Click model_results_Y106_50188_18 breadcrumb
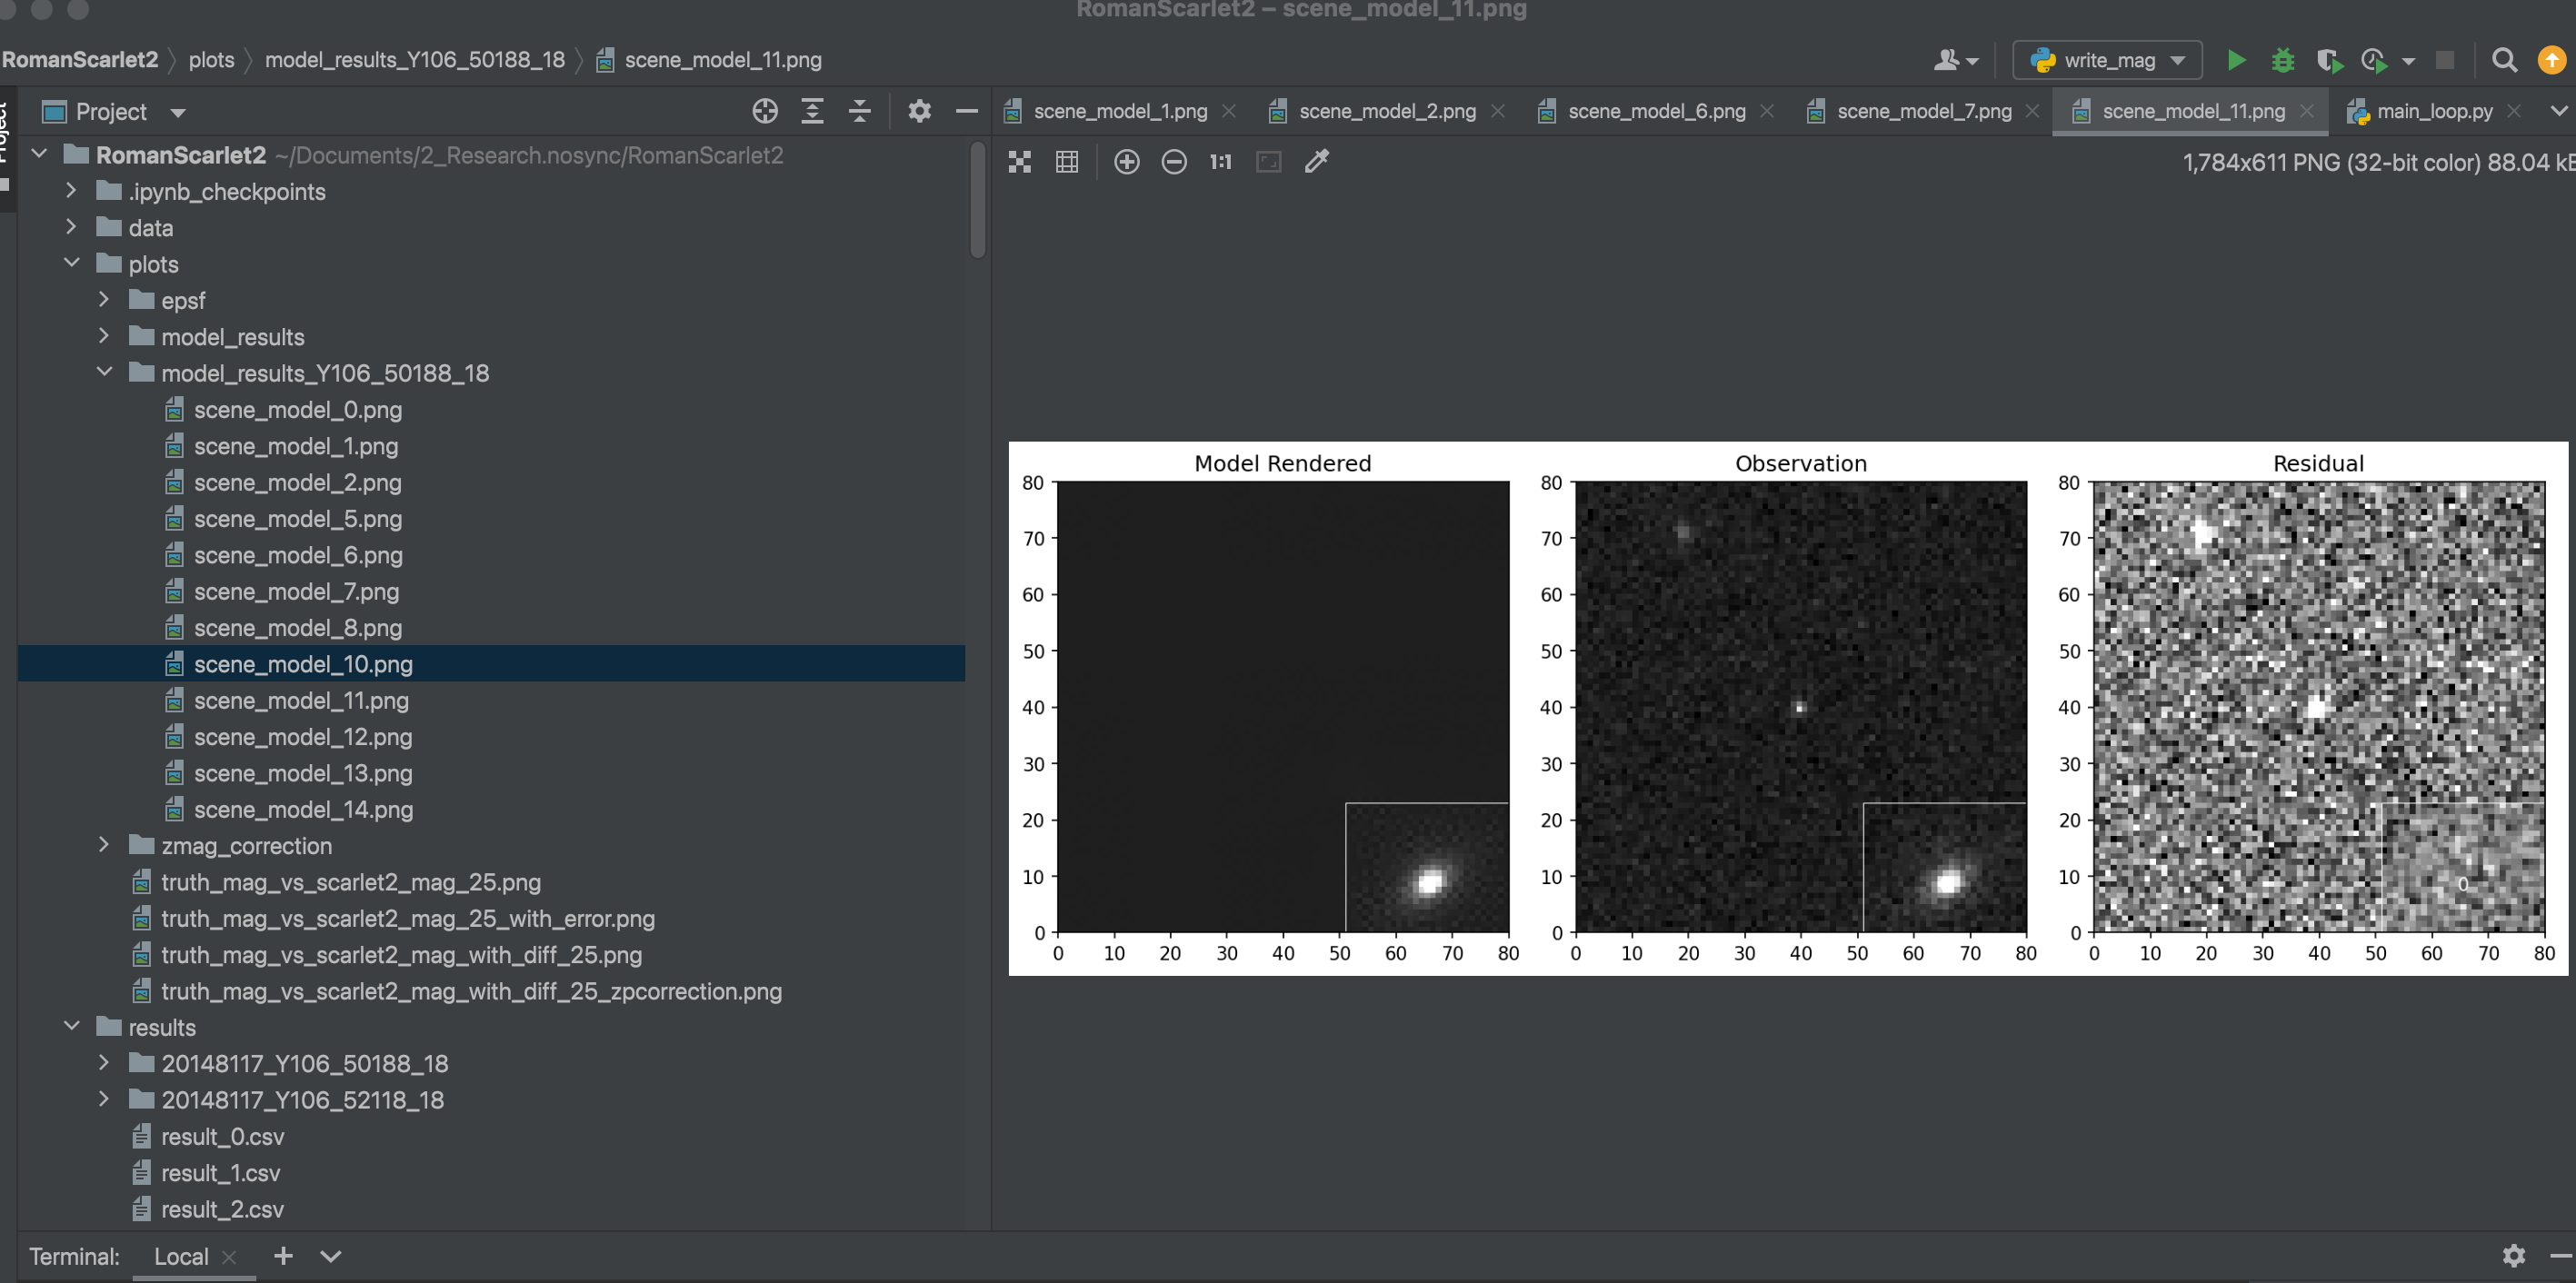The image size is (2576, 1283). coord(415,60)
